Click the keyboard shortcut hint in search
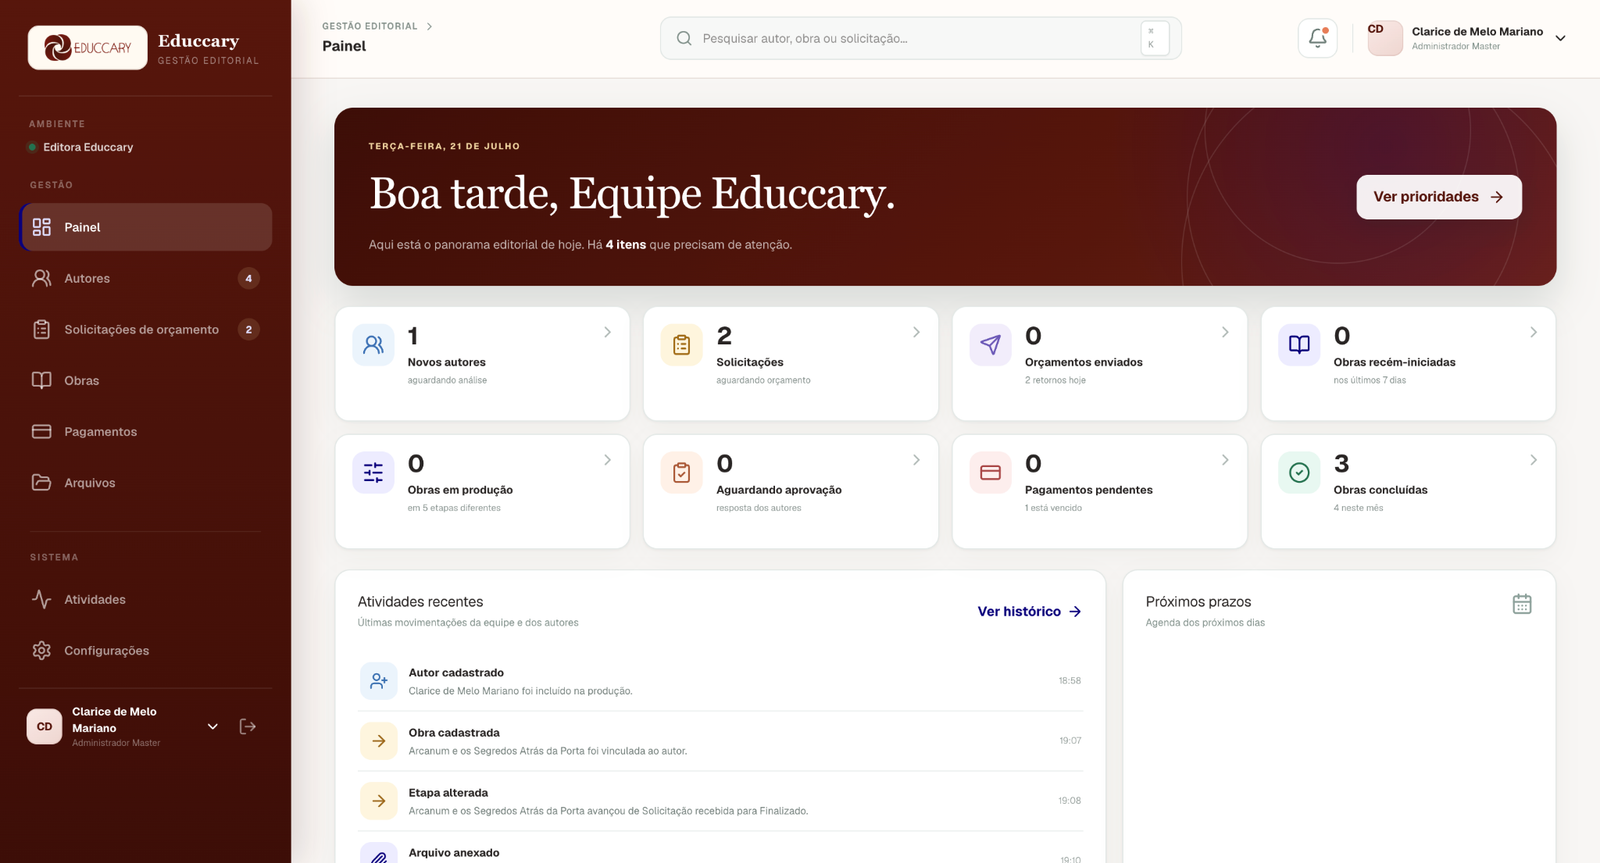Viewport: 1600px width, 863px height. [x=1154, y=38]
